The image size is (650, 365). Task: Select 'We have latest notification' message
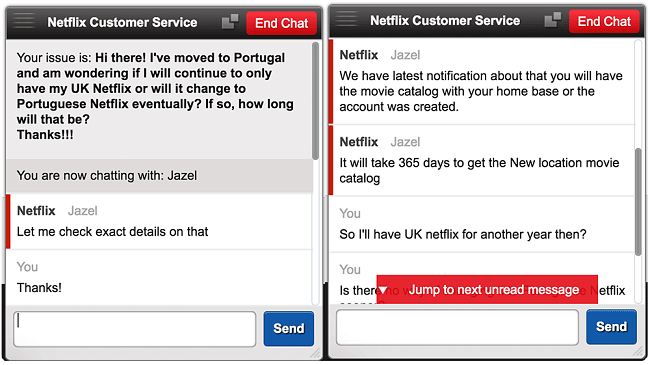tap(481, 91)
